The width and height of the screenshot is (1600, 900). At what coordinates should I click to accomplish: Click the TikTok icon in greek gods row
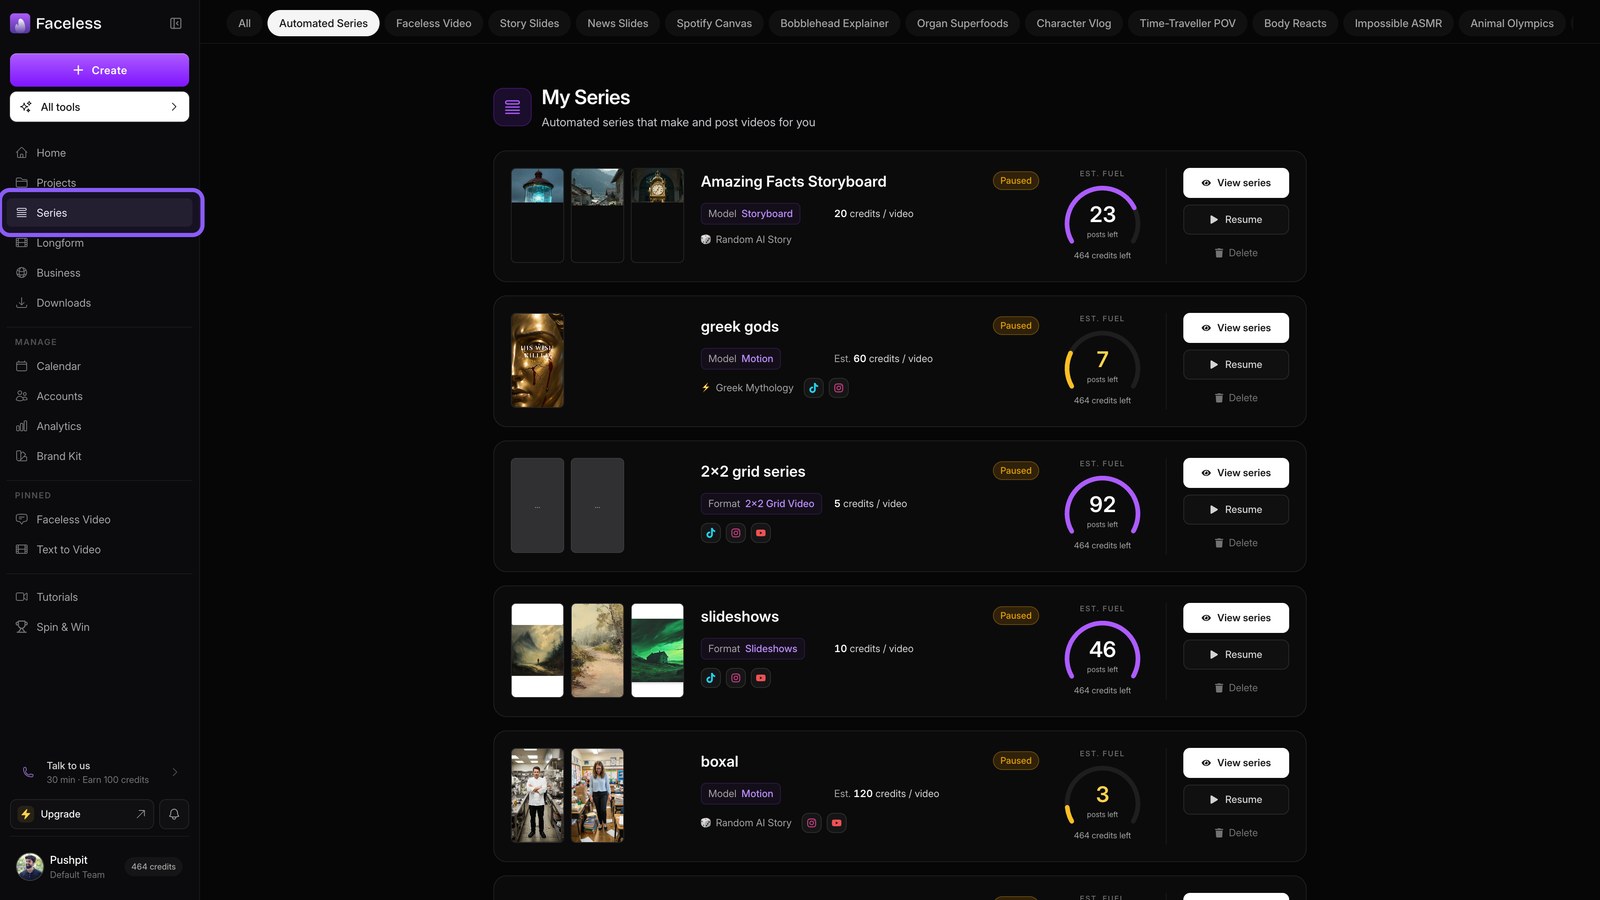click(x=814, y=388)
